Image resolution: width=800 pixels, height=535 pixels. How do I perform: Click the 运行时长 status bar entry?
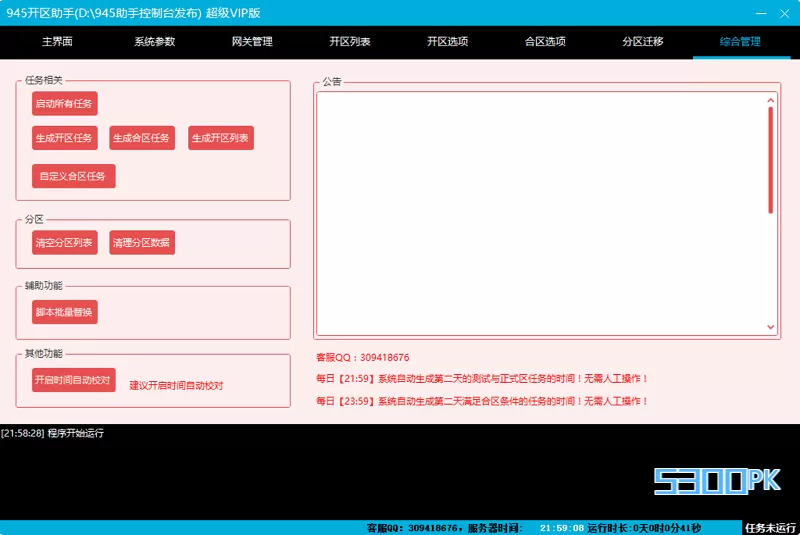pyautogui.click(x=644, y=528)
